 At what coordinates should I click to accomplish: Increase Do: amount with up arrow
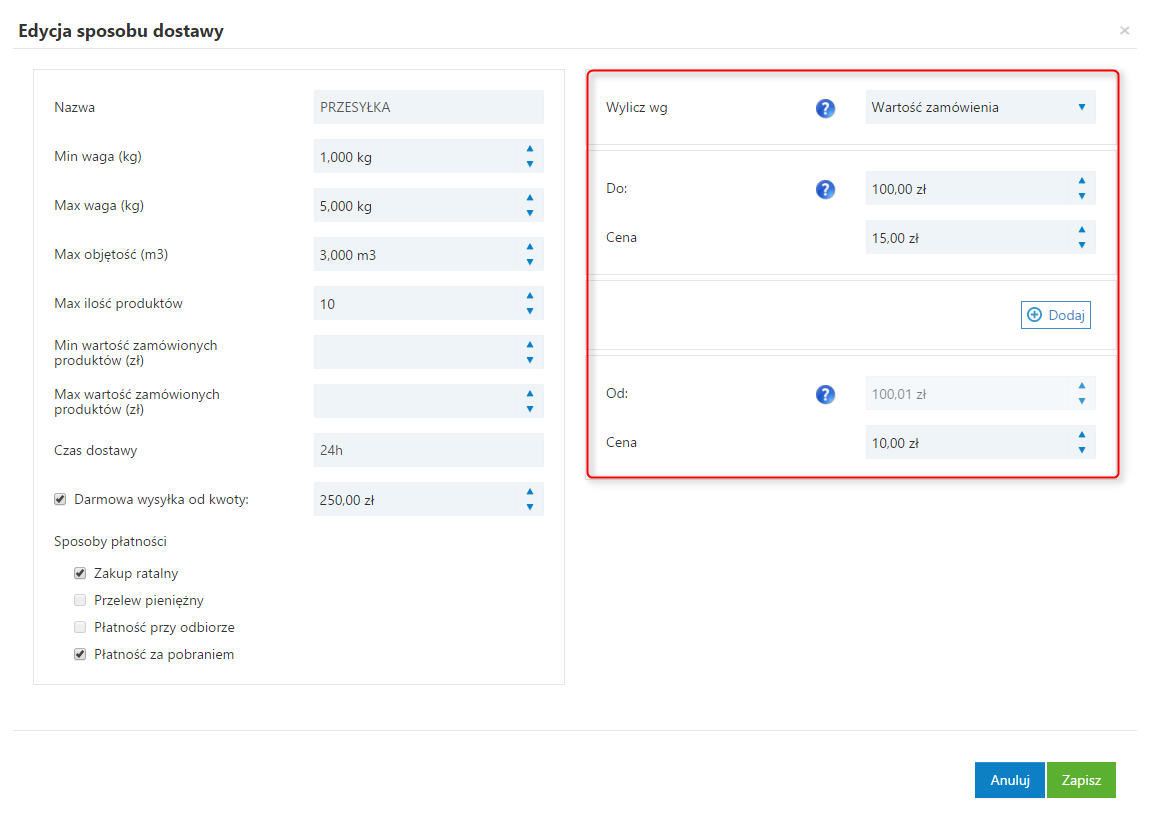pyautogui.click(x=1082, y=181)
